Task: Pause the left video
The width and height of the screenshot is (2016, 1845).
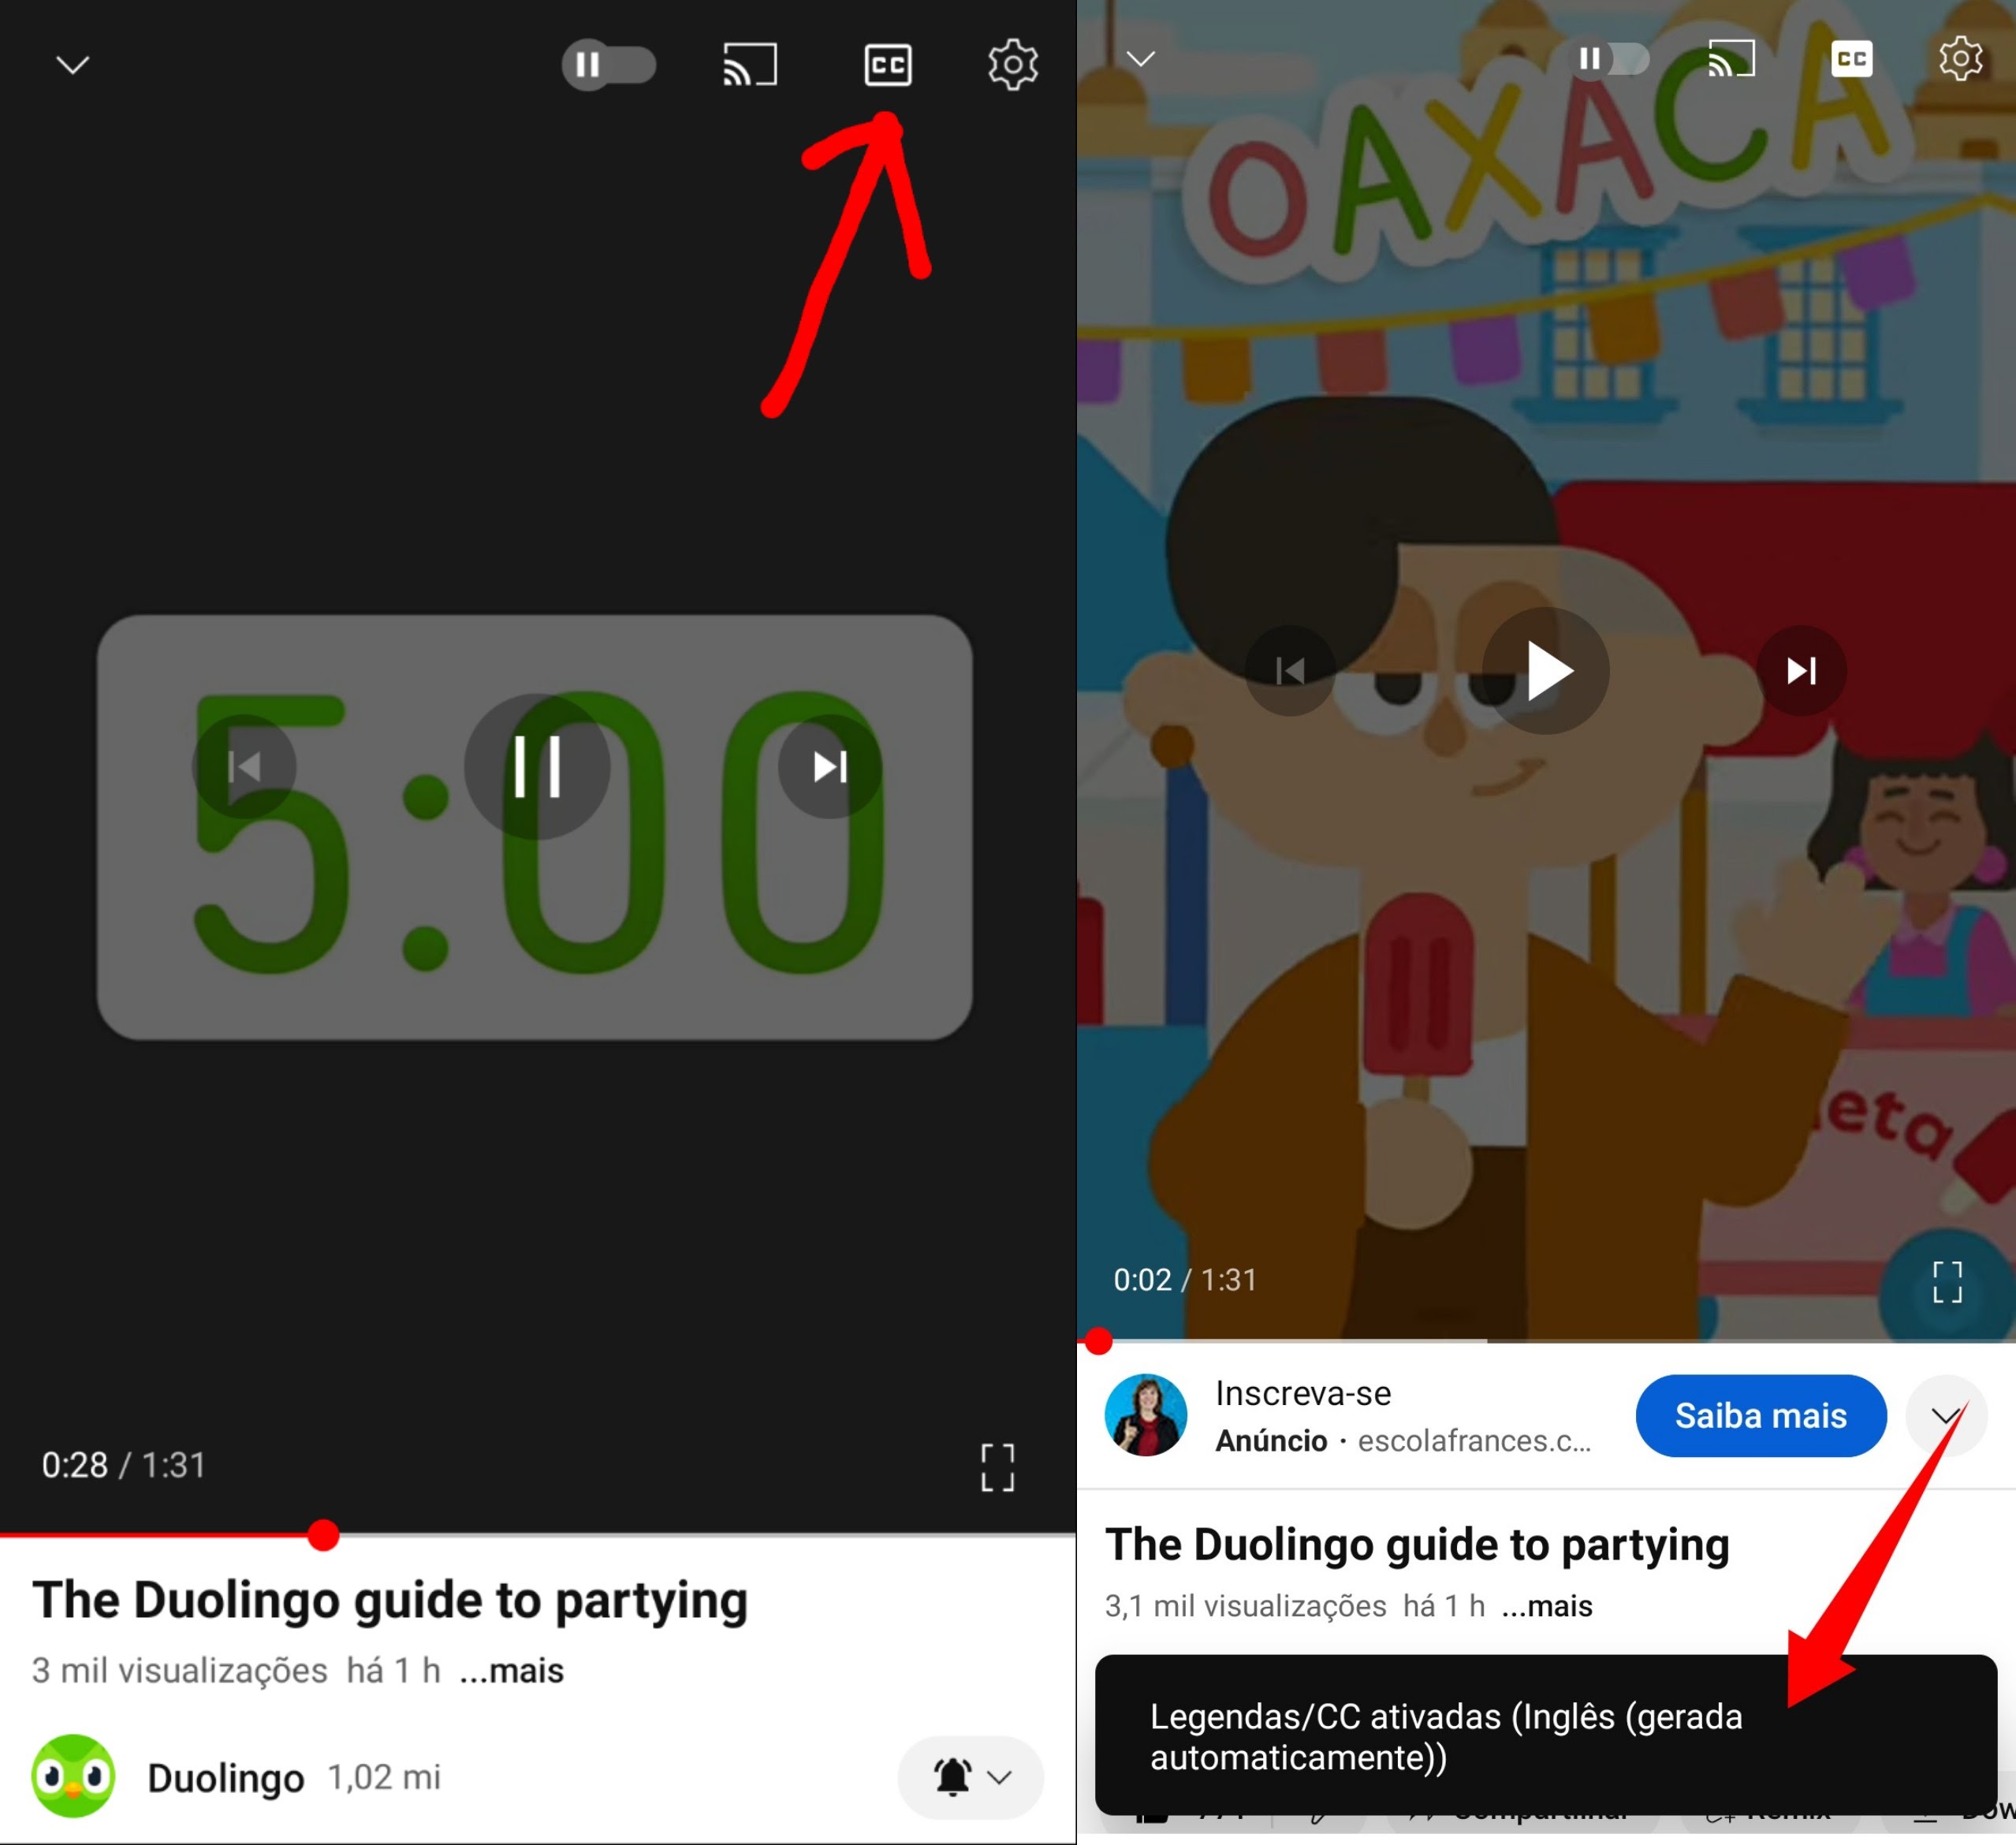Action: 537,767
